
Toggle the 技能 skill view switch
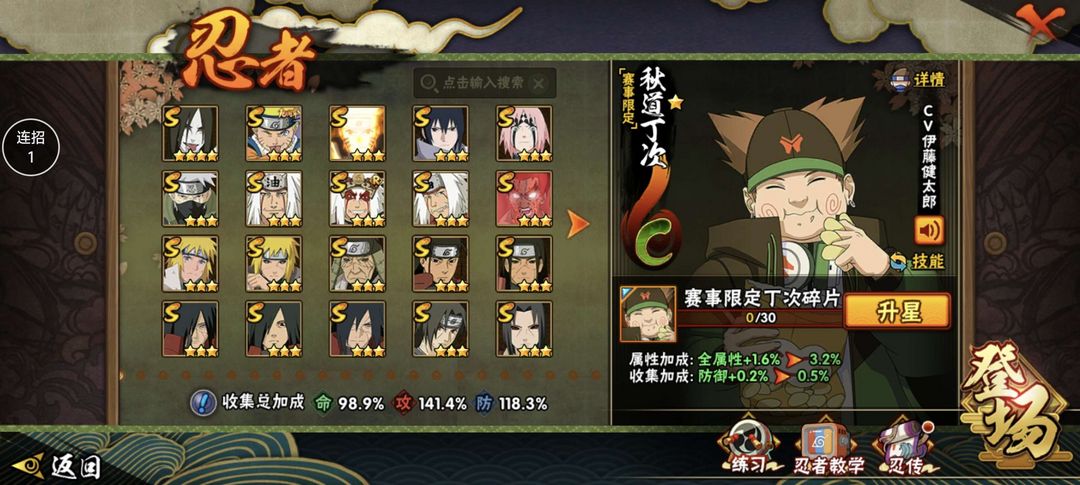point(917,261)
